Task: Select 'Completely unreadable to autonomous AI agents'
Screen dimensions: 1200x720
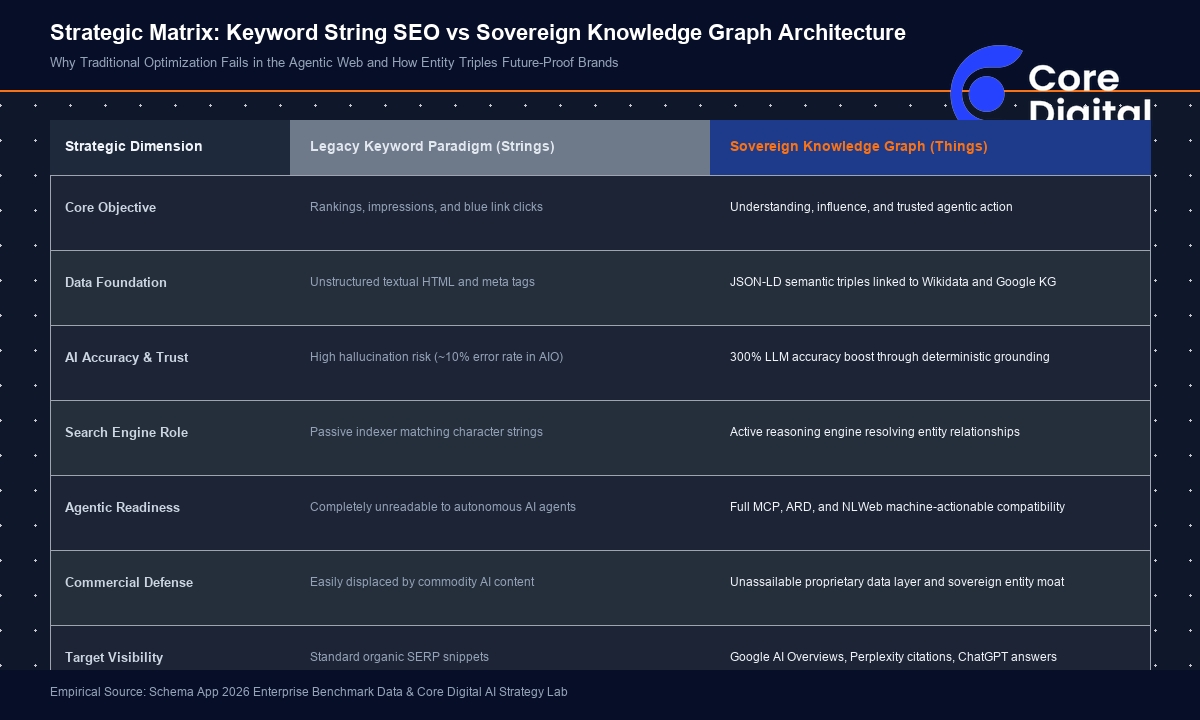Action: coord(443,507)
